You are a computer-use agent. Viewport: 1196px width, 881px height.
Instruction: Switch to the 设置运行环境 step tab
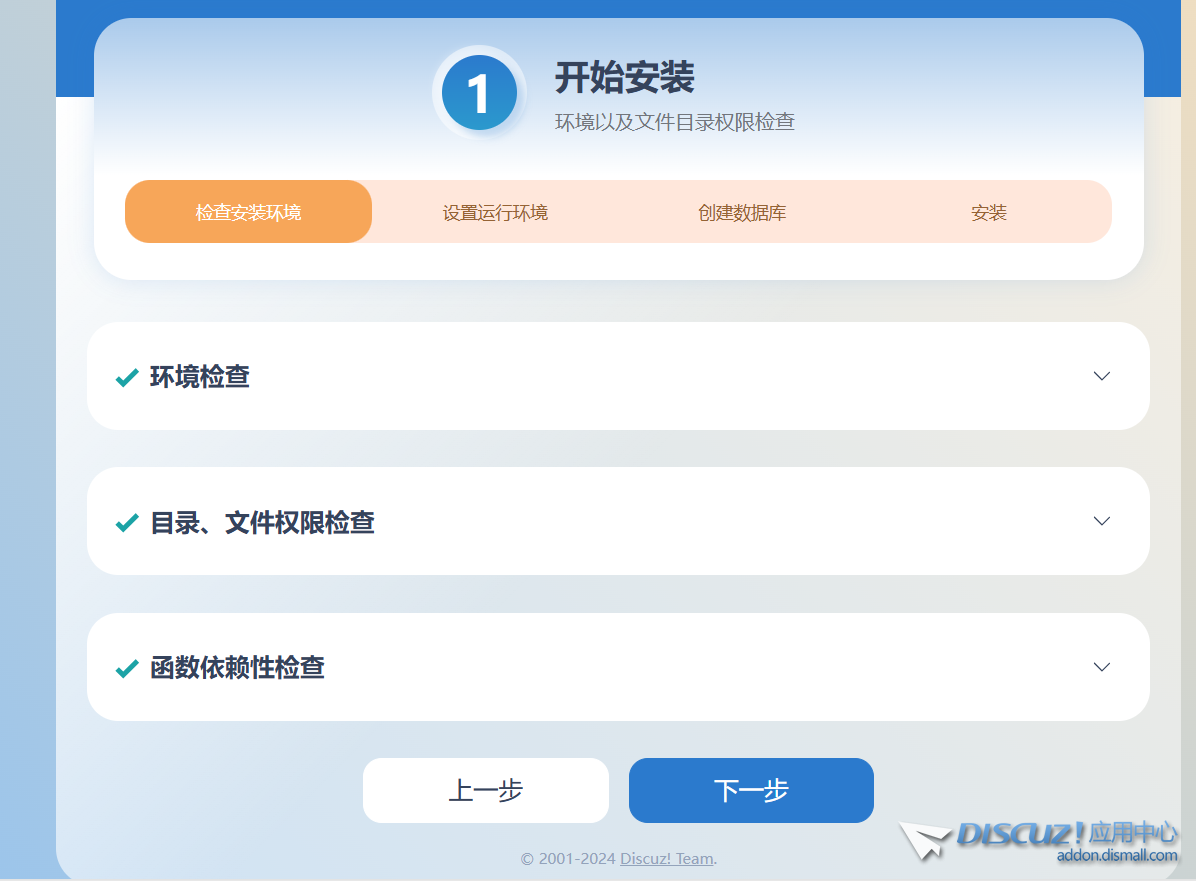point(495,212)
